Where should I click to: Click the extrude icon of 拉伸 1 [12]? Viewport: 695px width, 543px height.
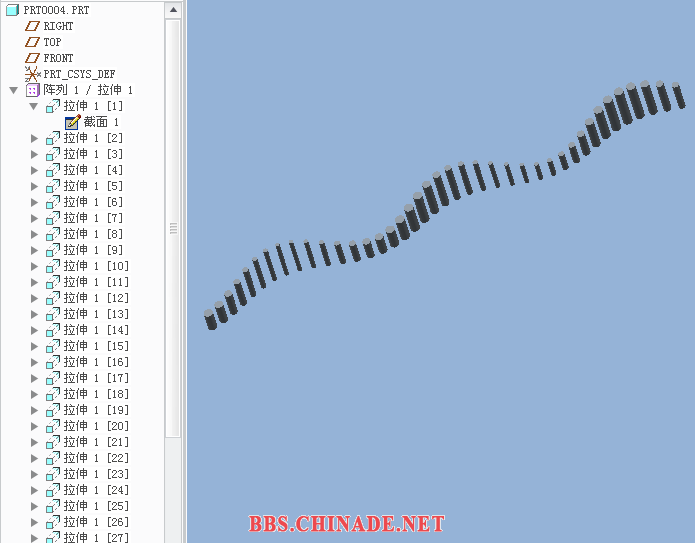(53, 298)
